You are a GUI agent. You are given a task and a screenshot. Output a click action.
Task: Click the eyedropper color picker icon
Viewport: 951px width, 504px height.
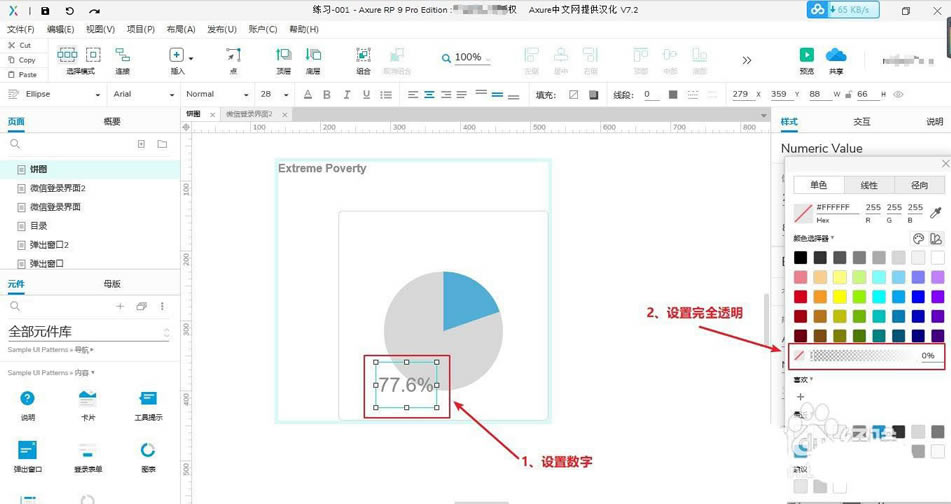[936, 212]
